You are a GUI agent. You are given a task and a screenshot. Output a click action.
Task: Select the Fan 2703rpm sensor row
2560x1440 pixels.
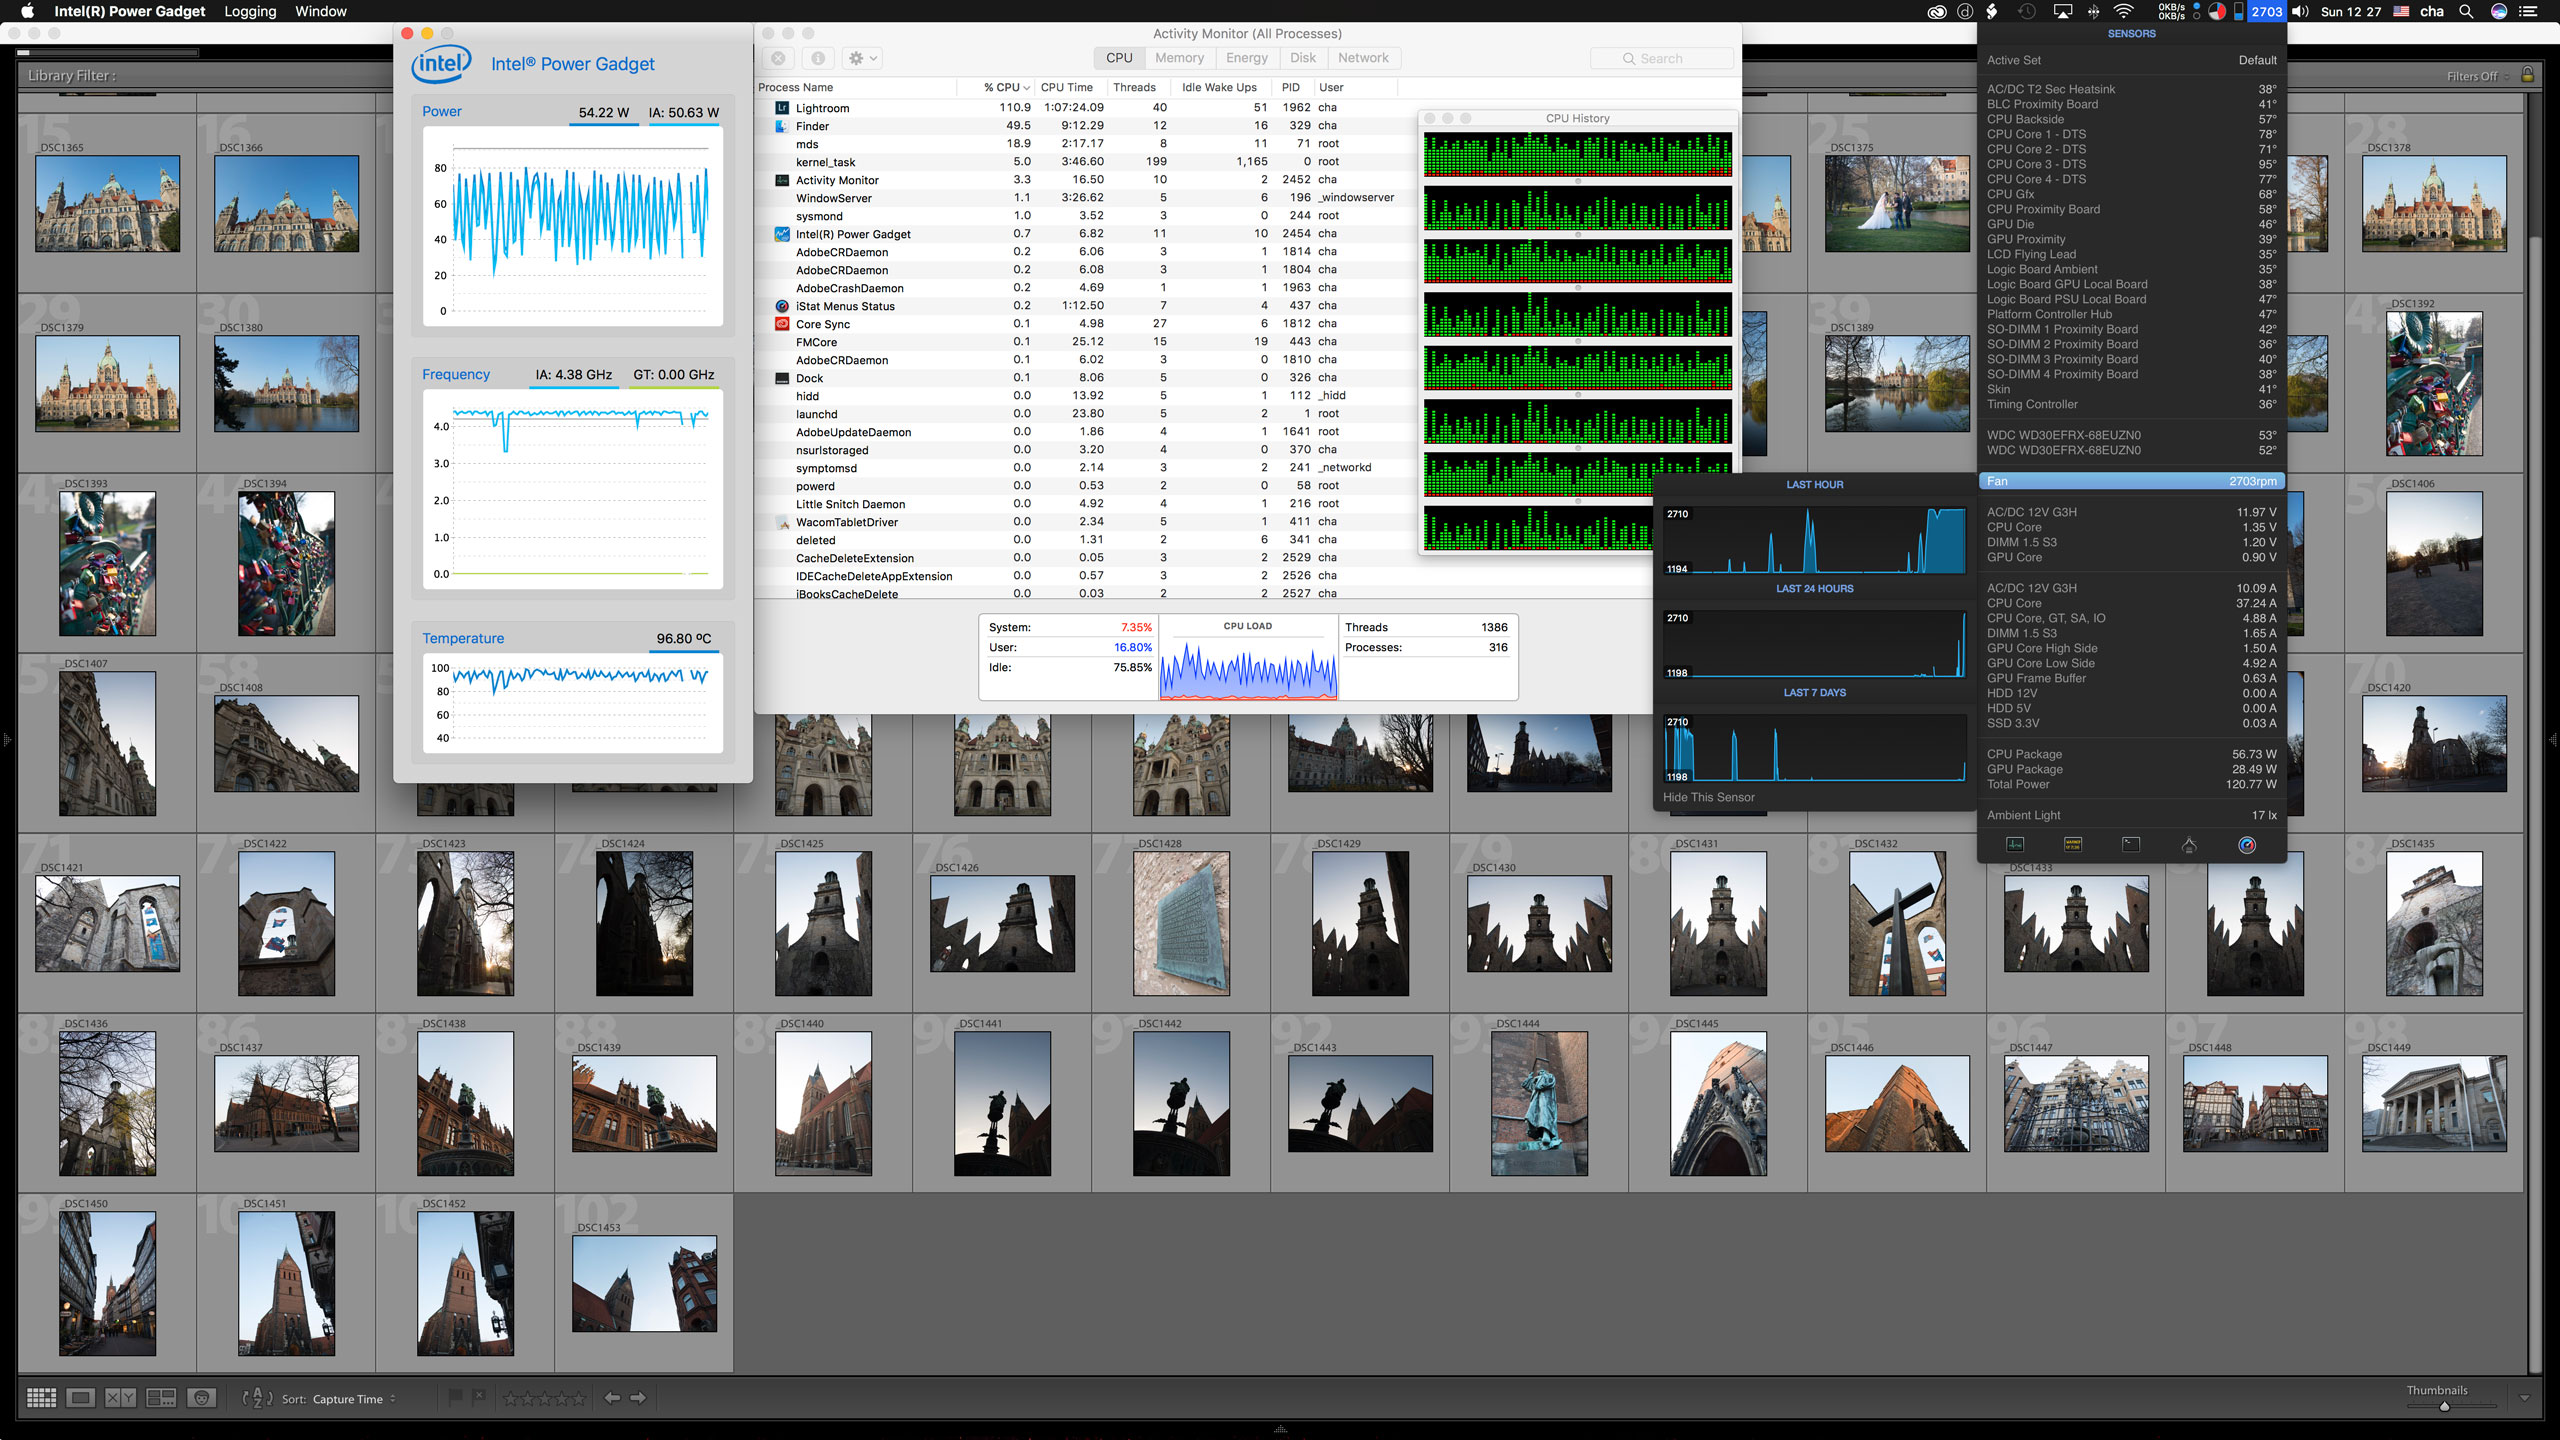click(x=2131, y=481)
